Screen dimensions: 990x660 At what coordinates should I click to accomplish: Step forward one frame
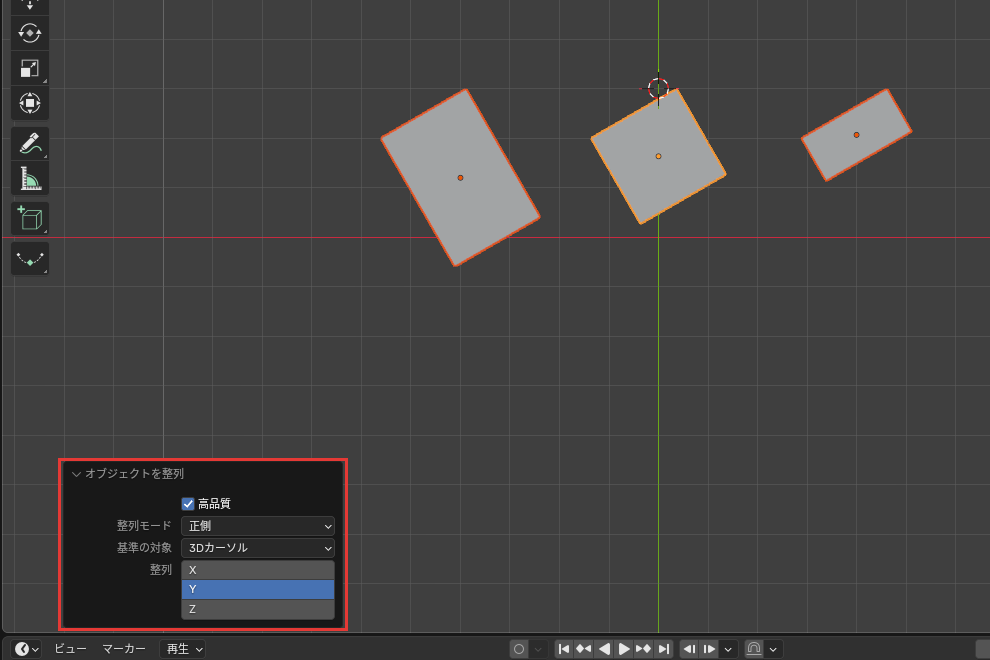pyautogui.click(x=709, y=649)
